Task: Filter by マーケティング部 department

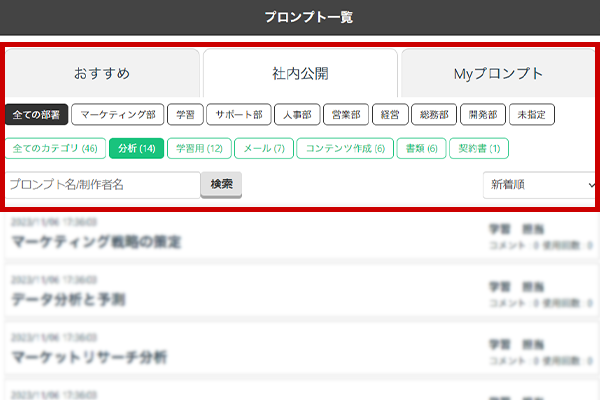Action: pos(118,114)
